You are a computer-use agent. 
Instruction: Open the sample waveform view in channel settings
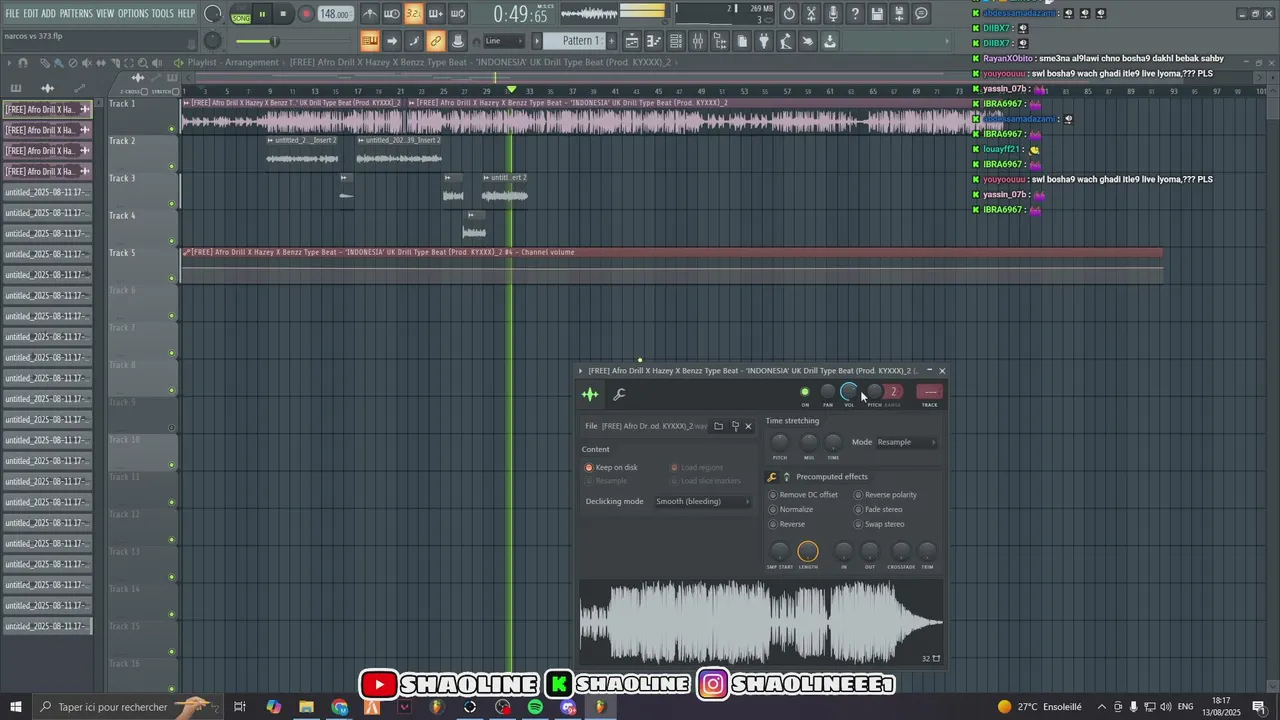(x=591, y=394)
